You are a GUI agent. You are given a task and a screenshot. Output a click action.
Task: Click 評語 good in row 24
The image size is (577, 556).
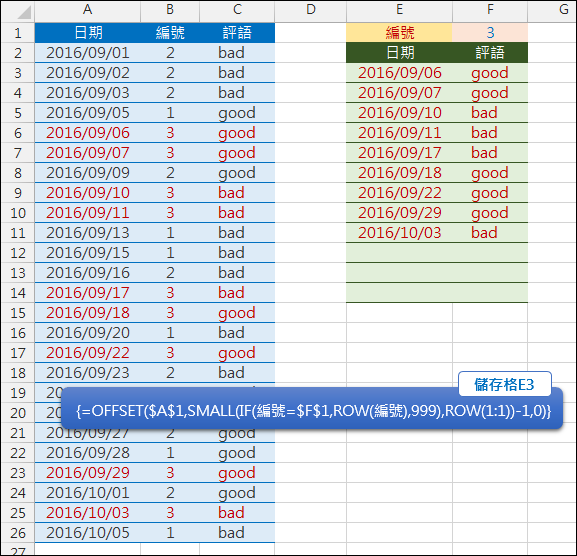coord(237,493)
